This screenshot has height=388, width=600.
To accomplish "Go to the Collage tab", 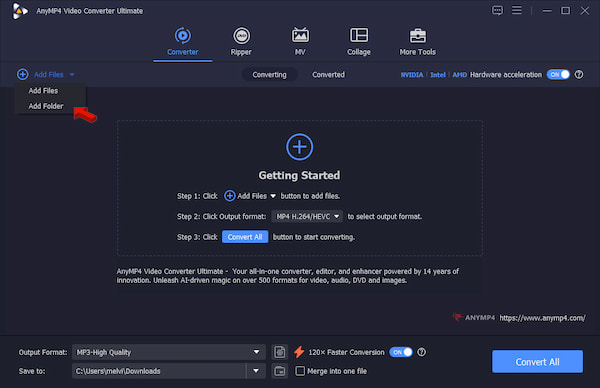I will pyautogui.click(x=359, y=41).
